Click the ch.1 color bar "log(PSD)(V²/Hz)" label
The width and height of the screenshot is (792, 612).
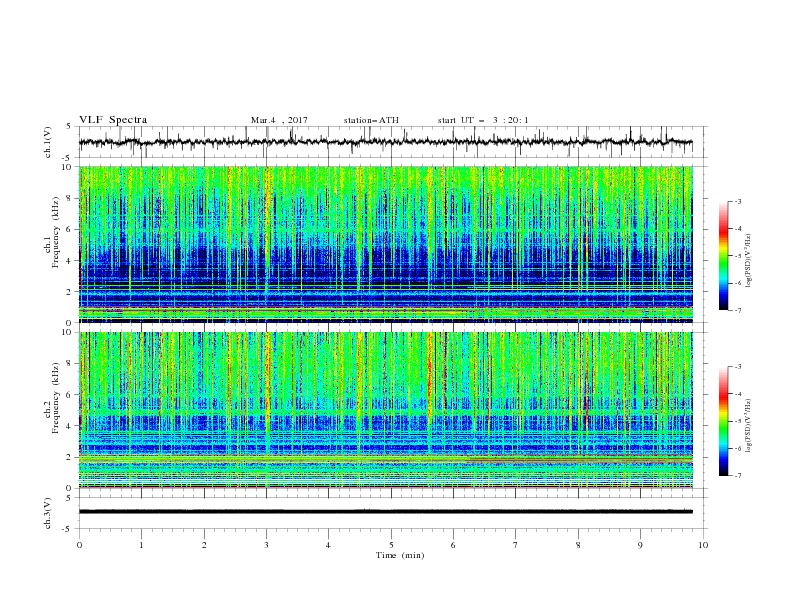click(x=749, y=261)
